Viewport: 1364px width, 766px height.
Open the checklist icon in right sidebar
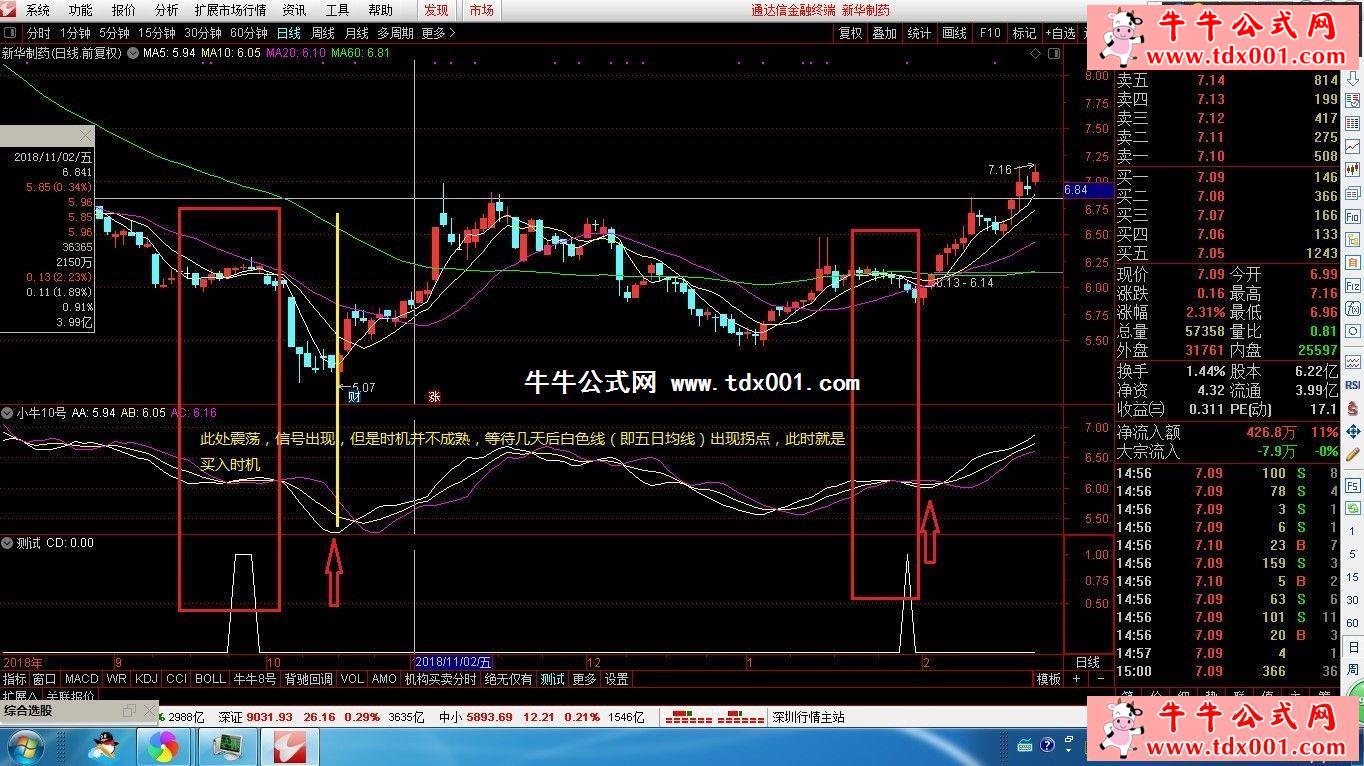point(1353,100)
